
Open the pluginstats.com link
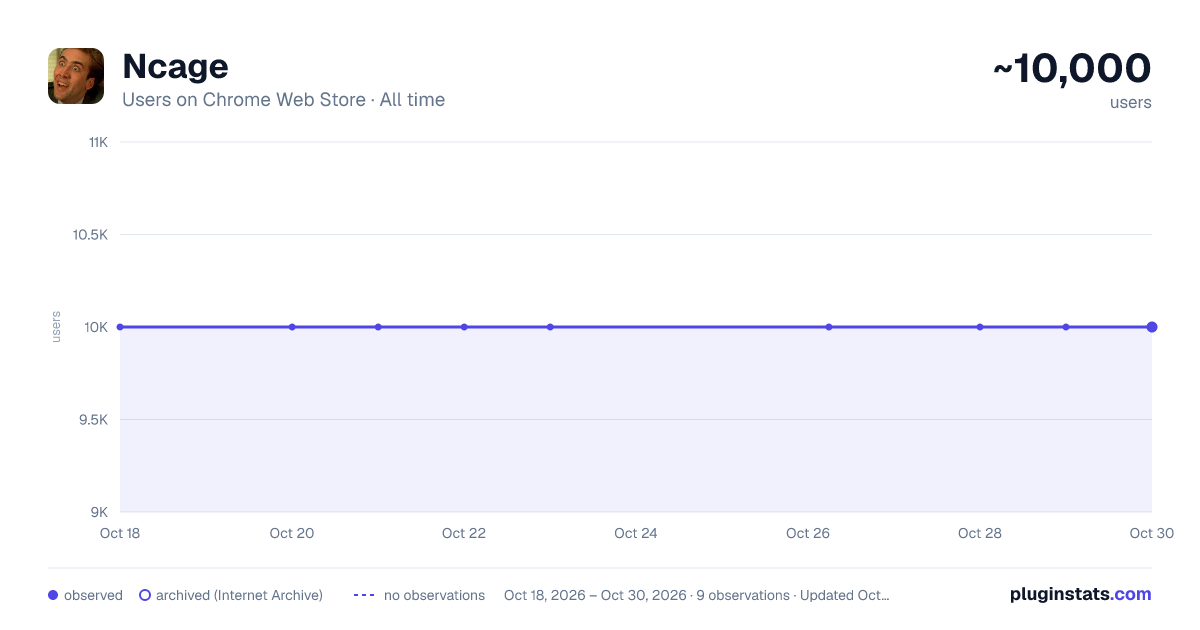tap(1080, 594)
